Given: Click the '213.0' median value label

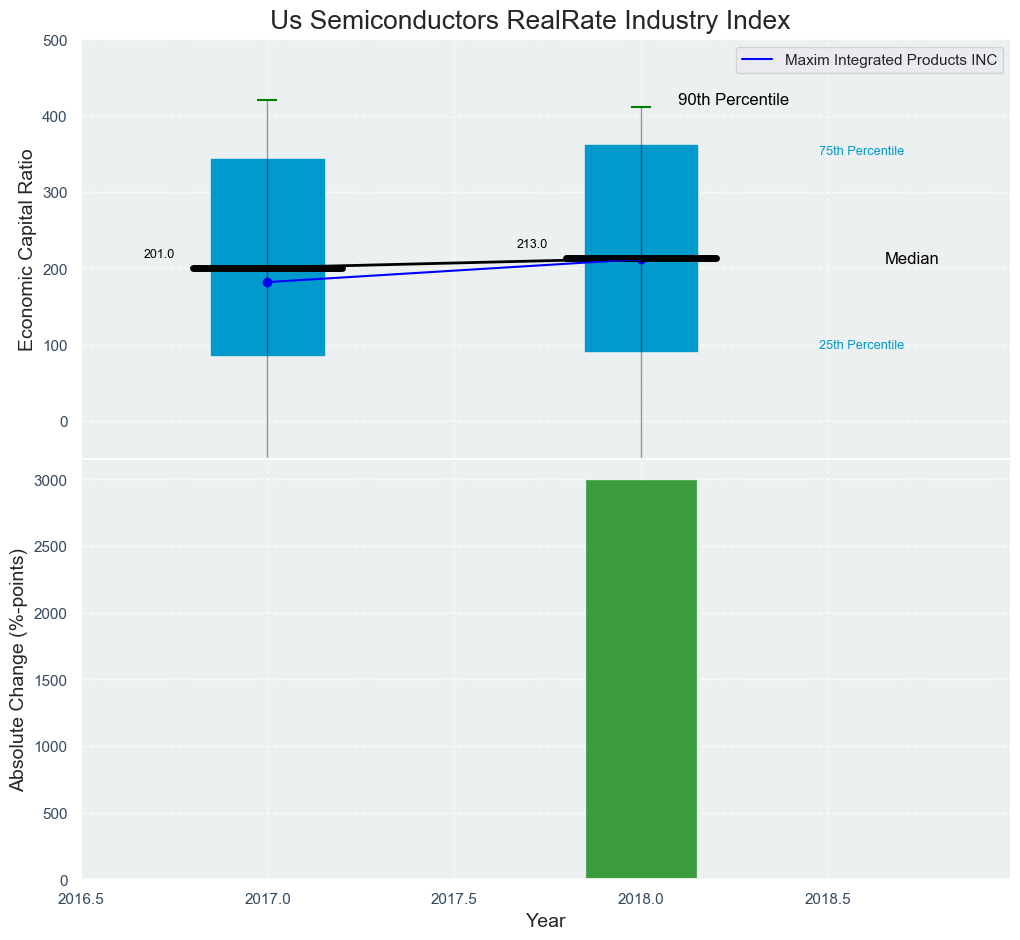Looking at the screenshot, I should (x=531, y=244).
